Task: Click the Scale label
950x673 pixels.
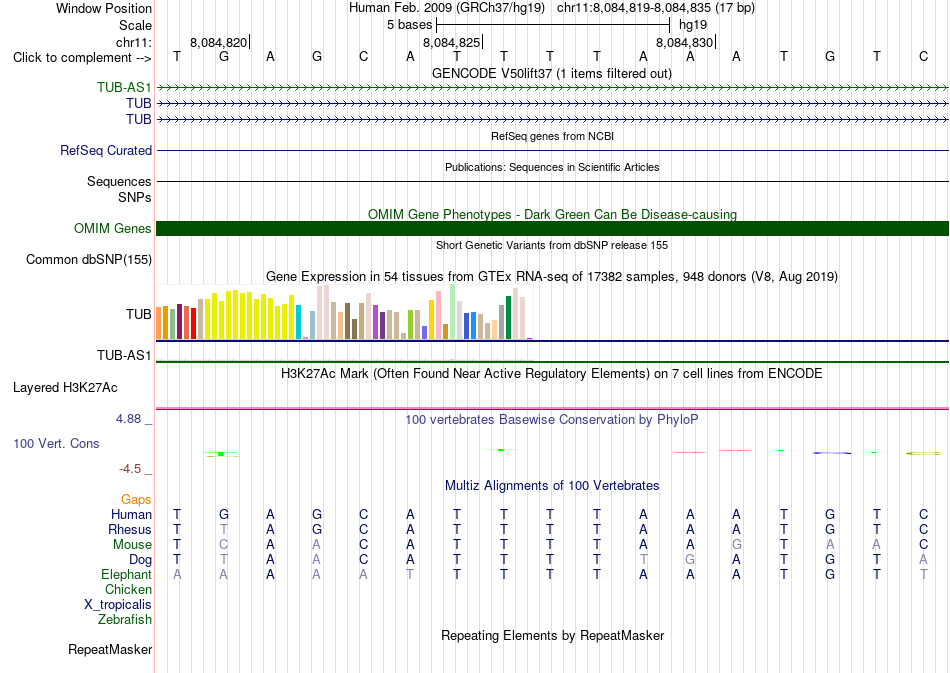Action: click(x=135, y=25)
